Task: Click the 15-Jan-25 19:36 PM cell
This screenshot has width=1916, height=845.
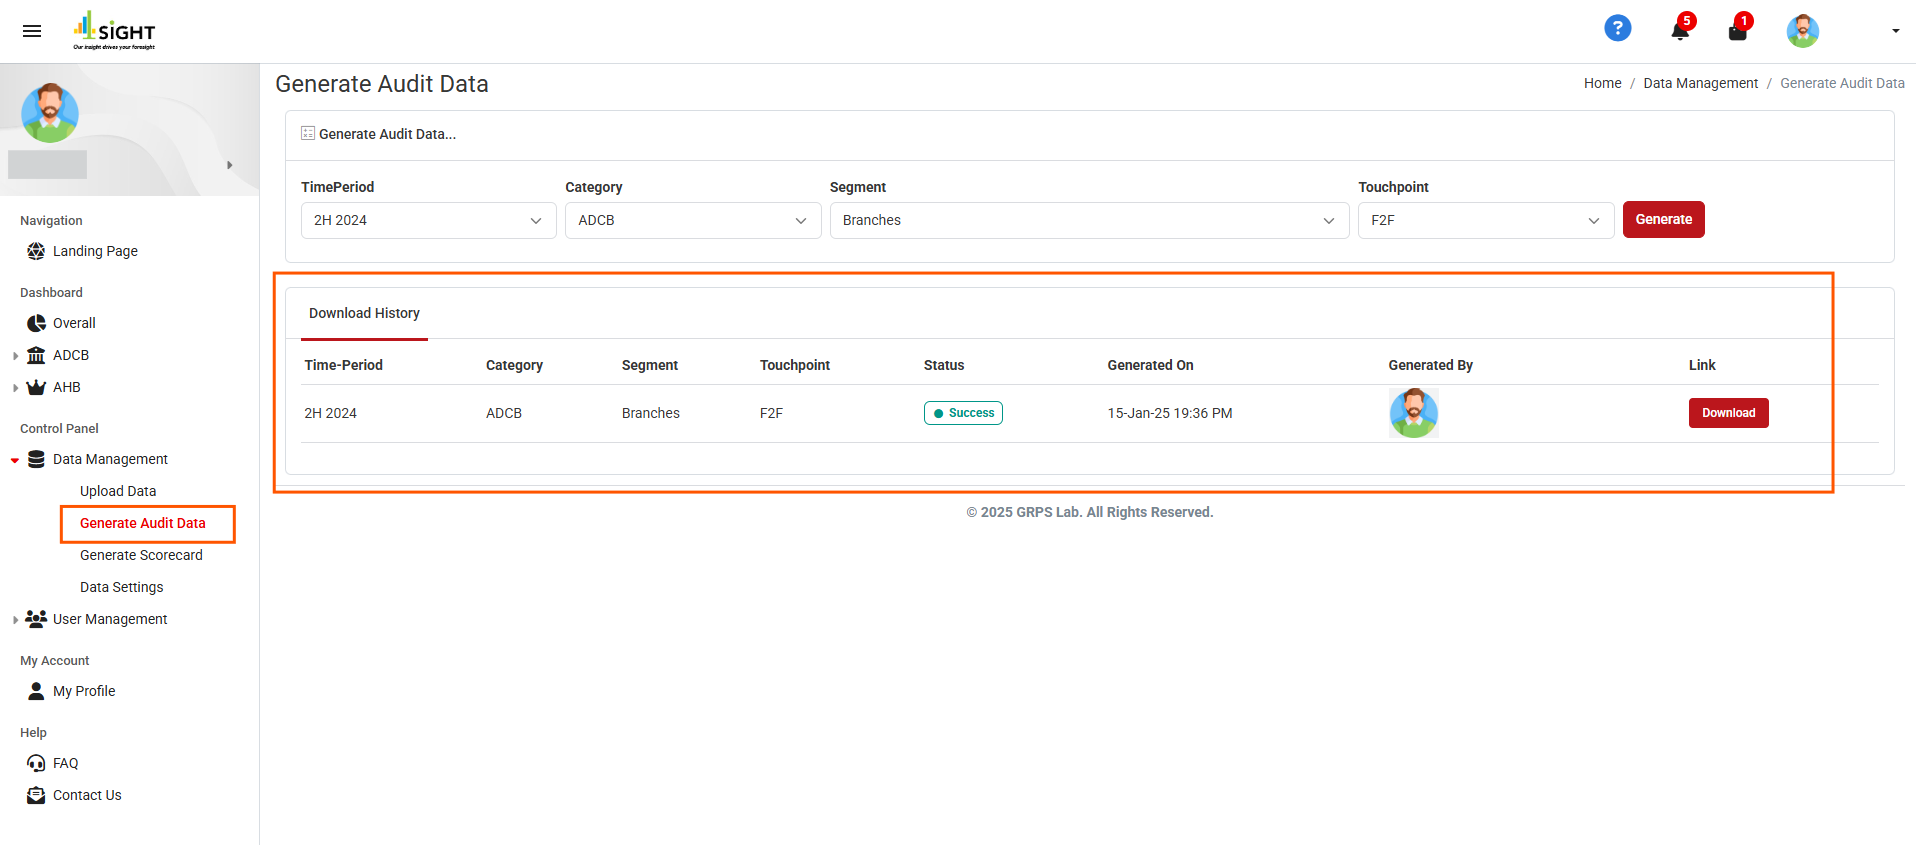Action: (x=1169, y=413)
